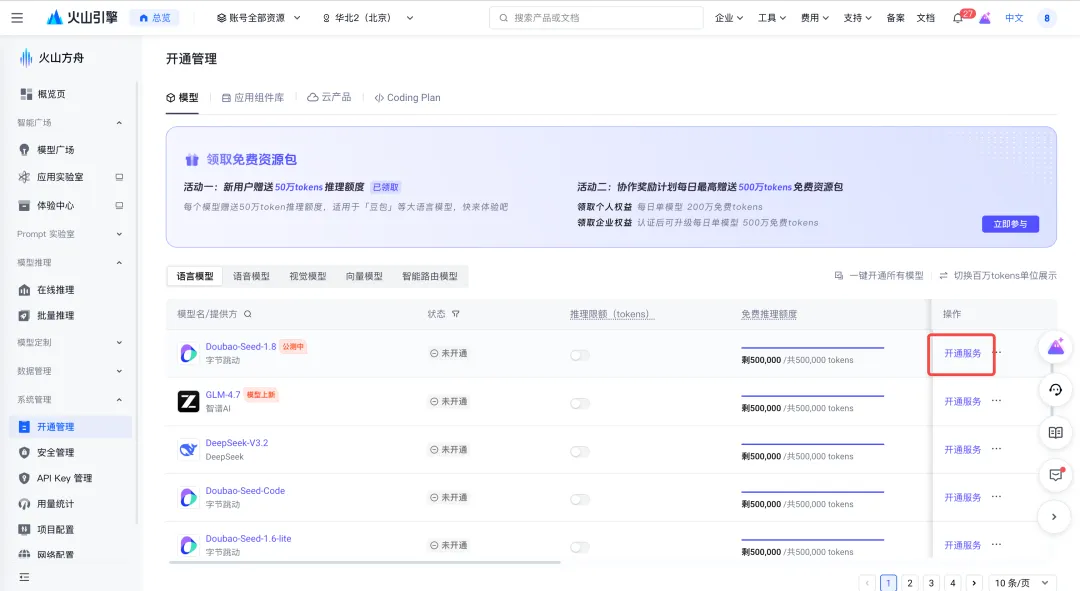Click the 立即参与 button
The width and height of the screenshot is (1080, 591).
coord(1010,224)
